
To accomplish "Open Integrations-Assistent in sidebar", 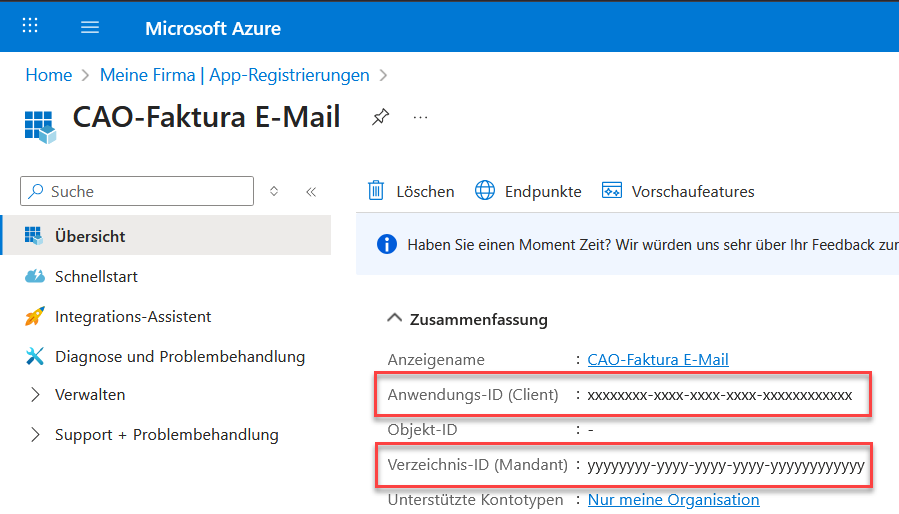I will [132, 316].
